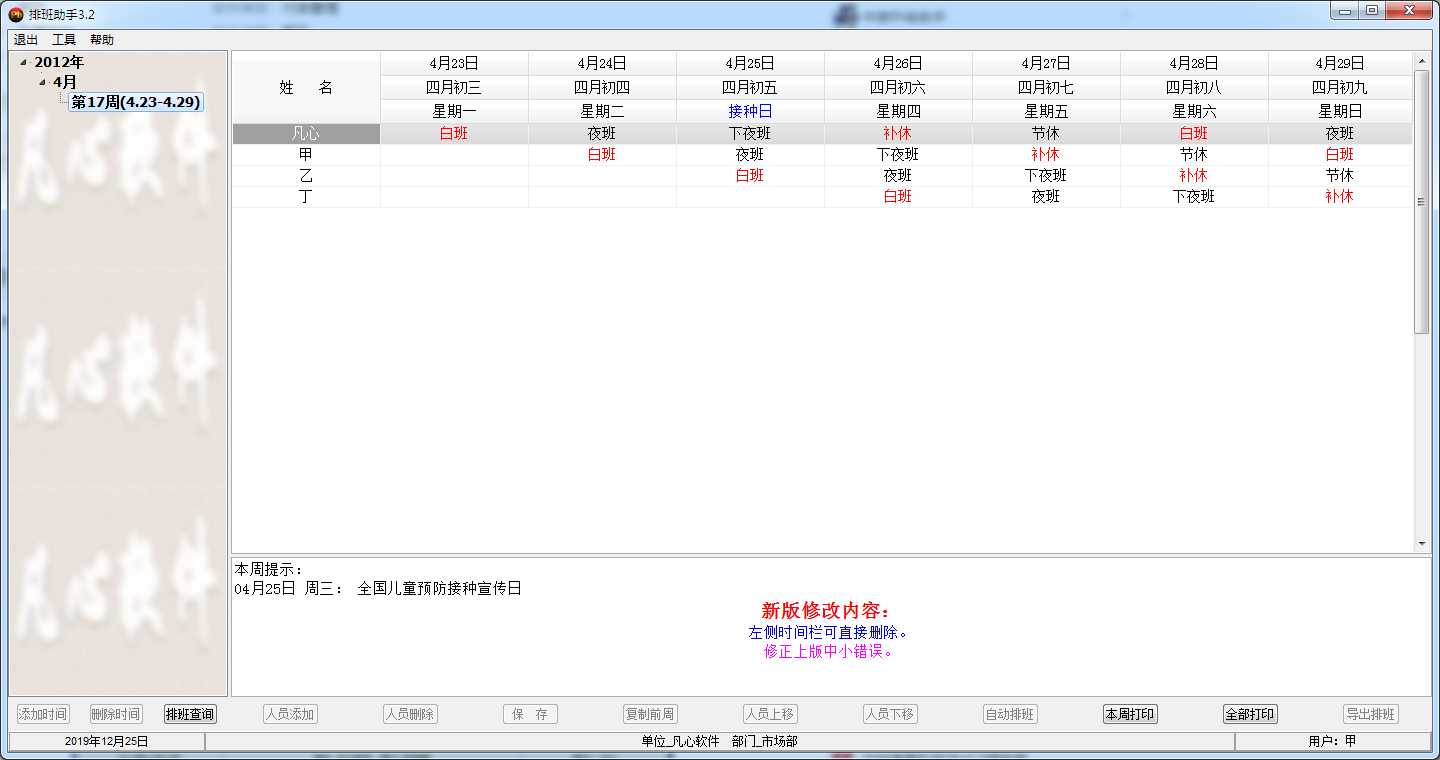Select 凡心's 夜班 cell on 4月24日
Image resolution: width=1440 pixels, height=760 pixels.
tap(602, 133)
